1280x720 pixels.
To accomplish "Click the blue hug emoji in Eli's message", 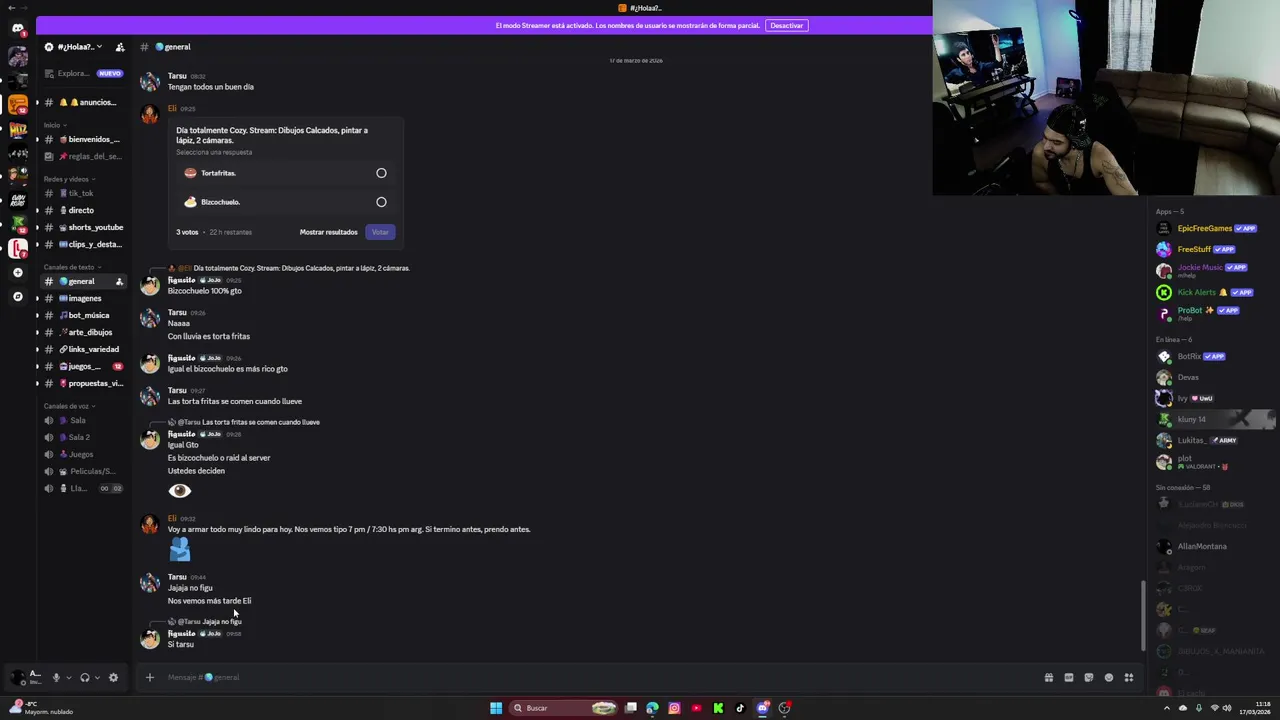I will tap(180, 549).
